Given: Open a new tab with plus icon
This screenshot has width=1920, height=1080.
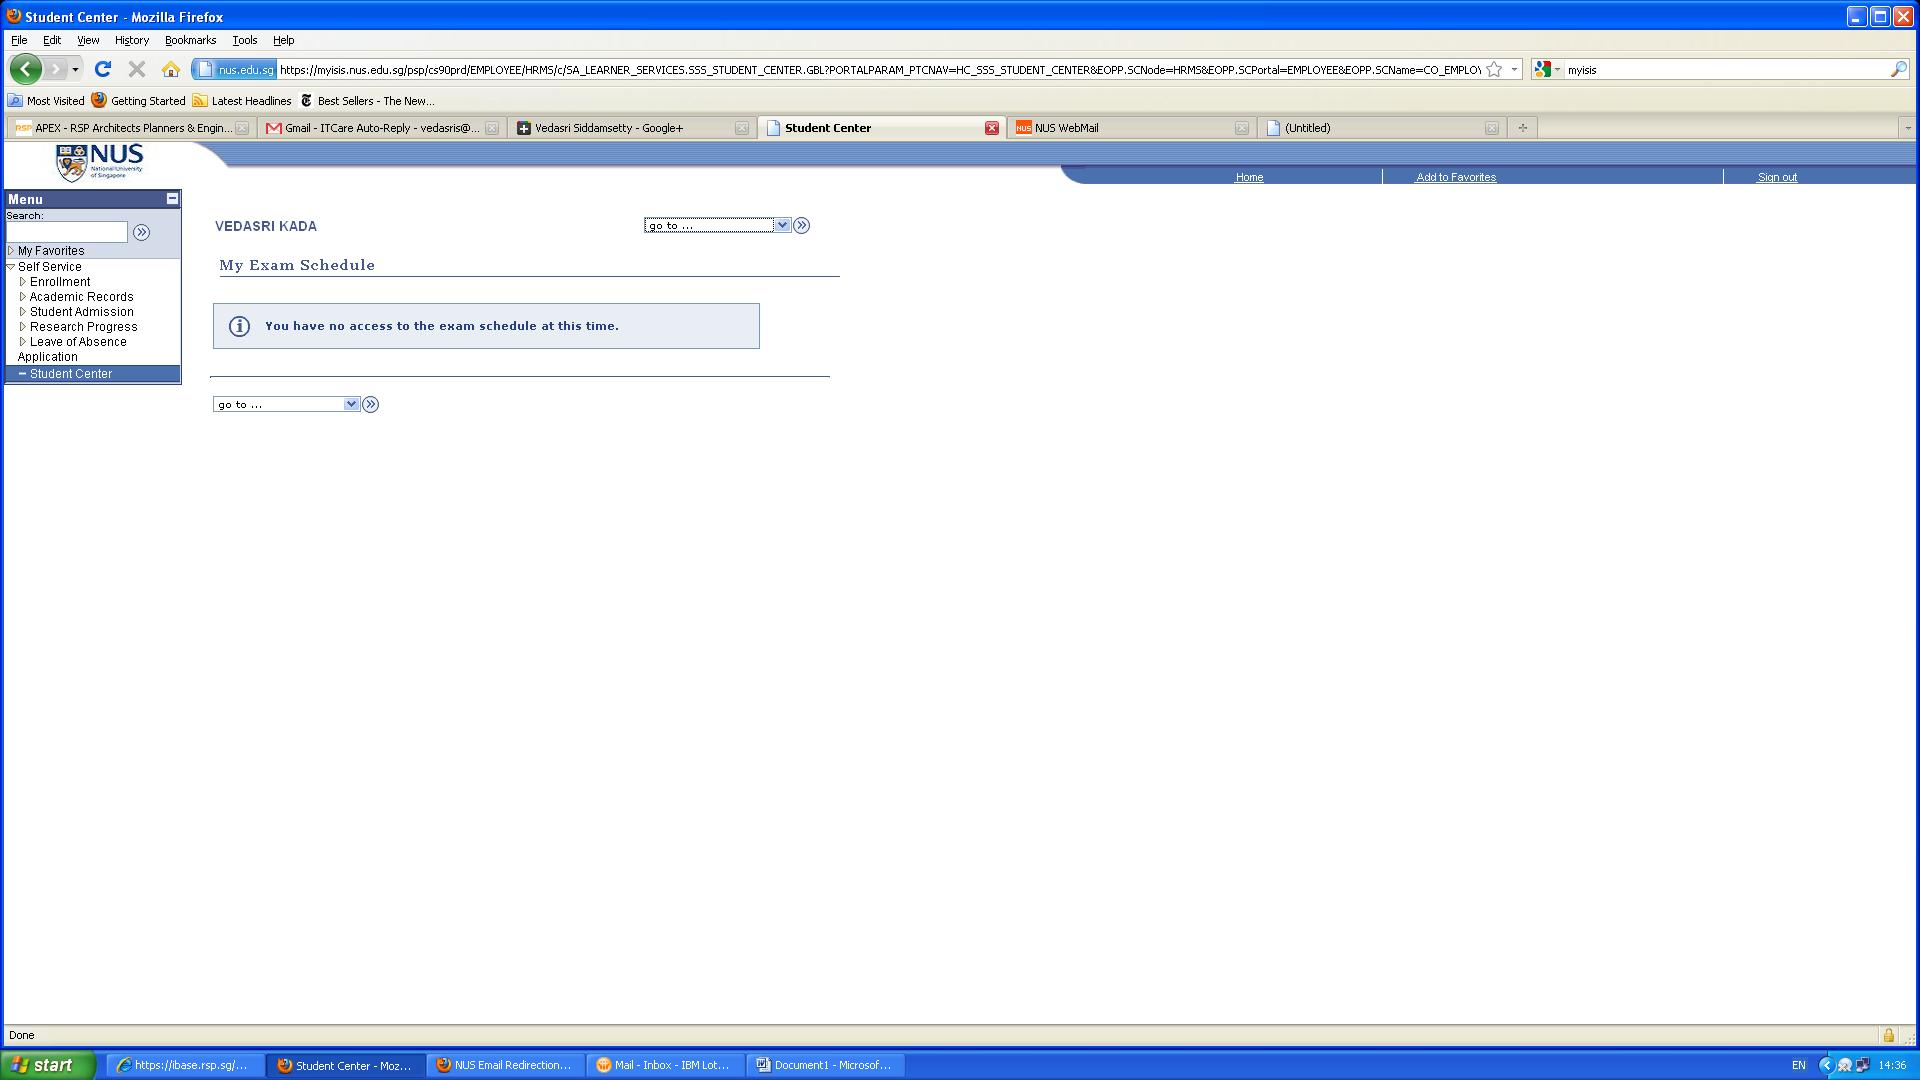Looking at the screenshot, I should pyautogui.click(x=1522, y=128).
